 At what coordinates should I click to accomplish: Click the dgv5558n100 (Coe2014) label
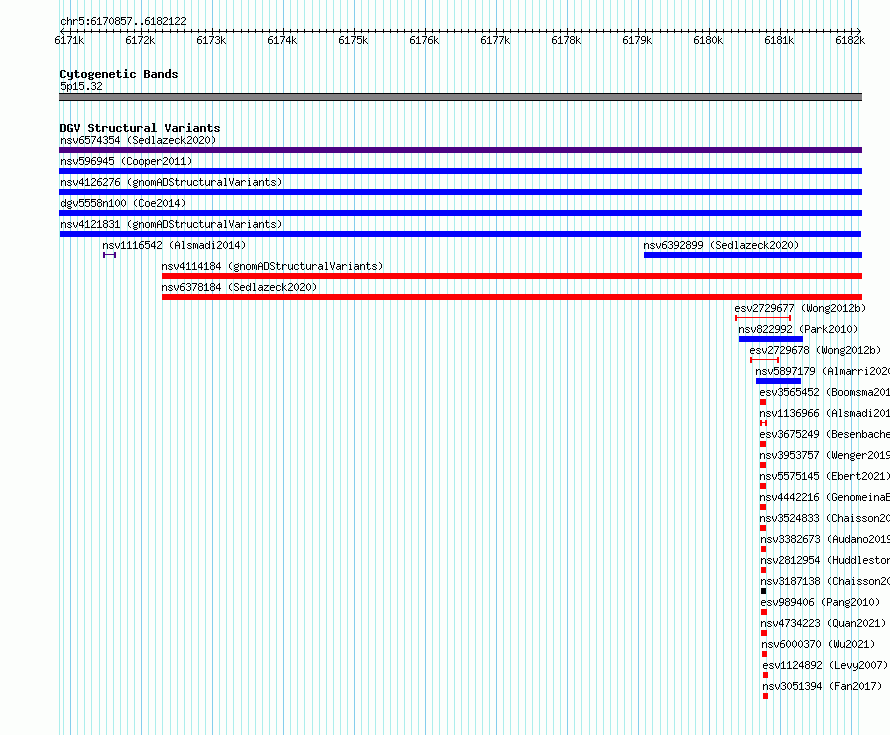point(123,203)
